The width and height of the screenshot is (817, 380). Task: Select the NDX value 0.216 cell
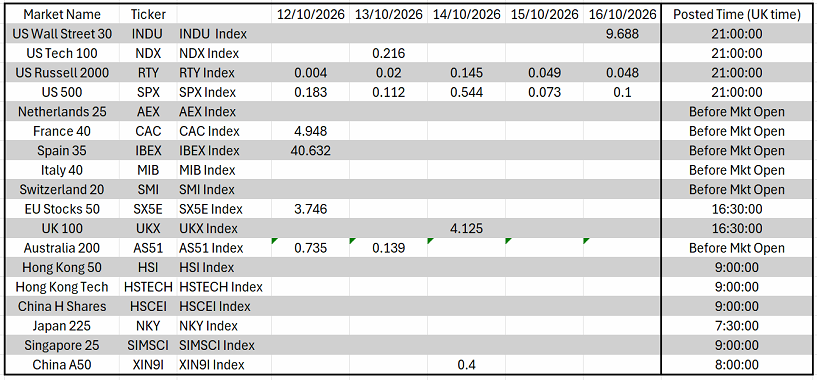(388, 54)
